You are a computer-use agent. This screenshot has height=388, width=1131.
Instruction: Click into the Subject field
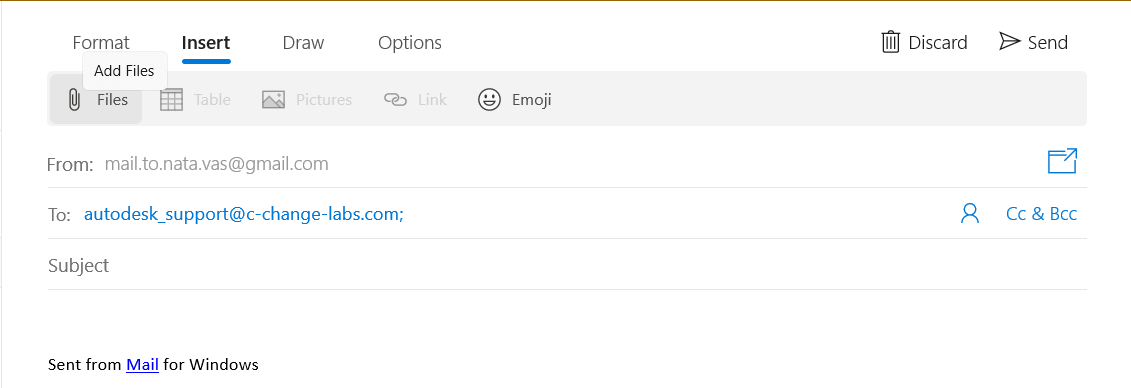click(567, 265)
